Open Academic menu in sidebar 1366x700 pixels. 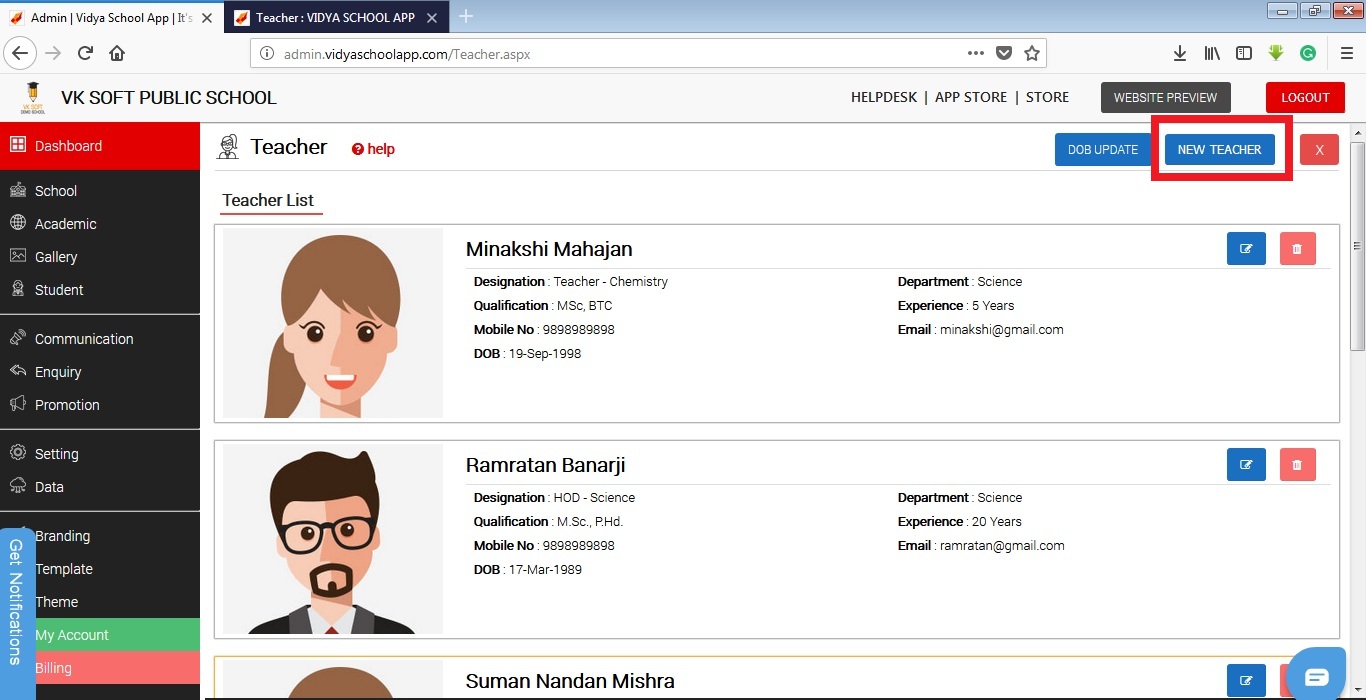tap(100, 224)
